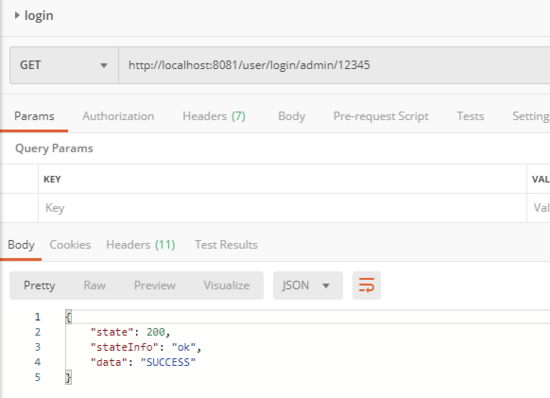The width and height of the screenshot is (550, 398).
Task: Select the Preview view button
Action: pos(155,285)
